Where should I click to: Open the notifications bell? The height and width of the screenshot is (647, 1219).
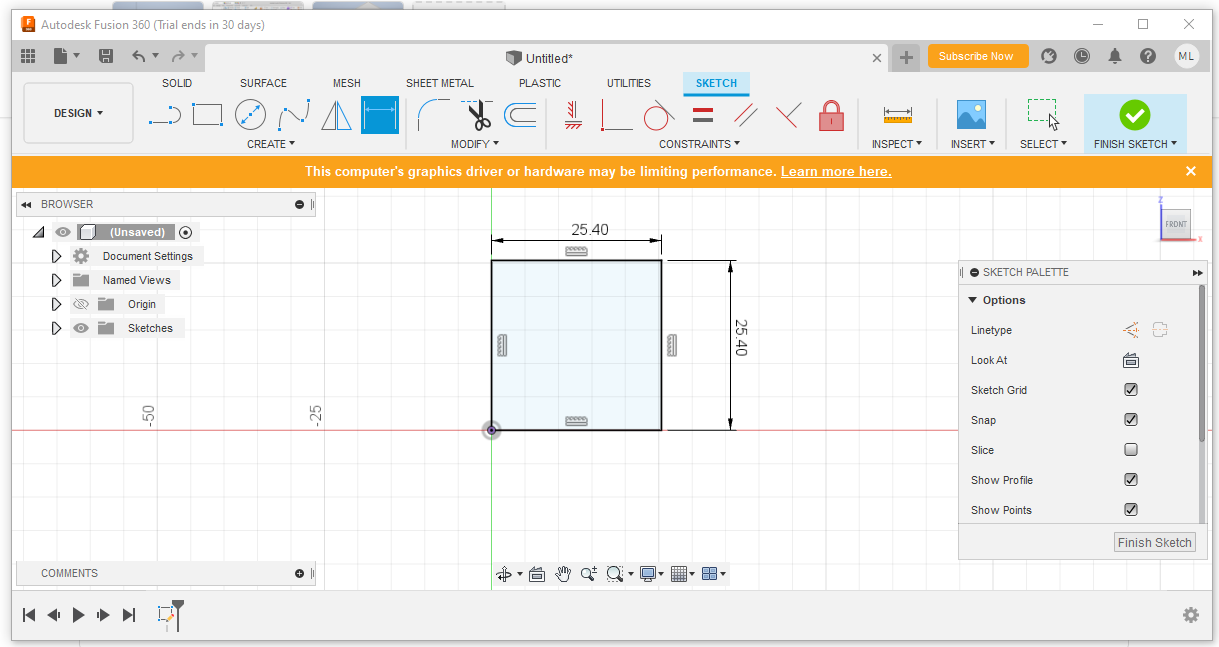click(1115, 57)
